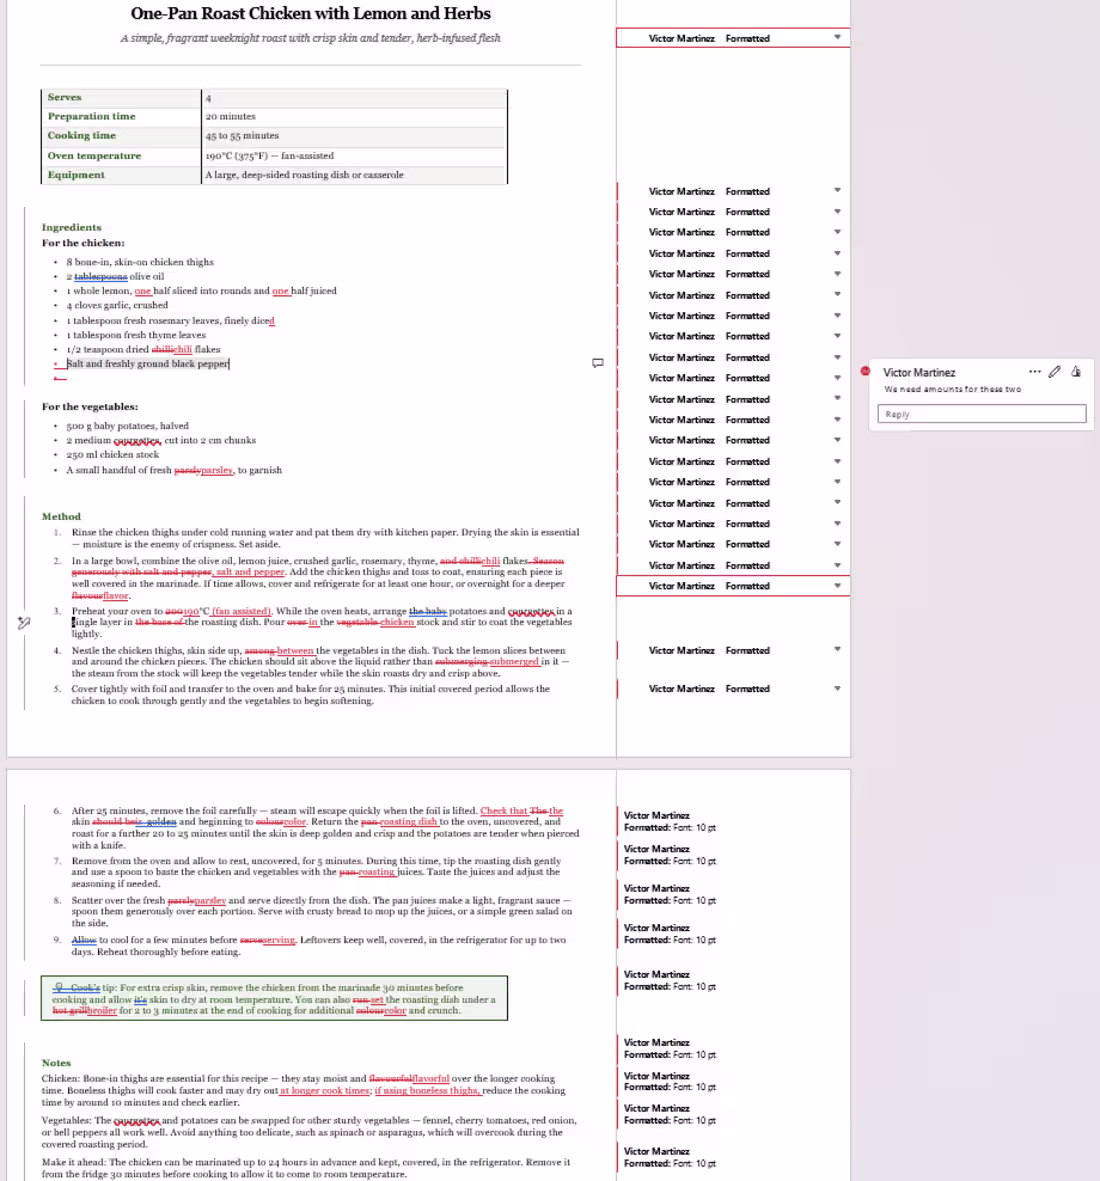Click the 'Equipment' table cell

click(x=121, y=175)
